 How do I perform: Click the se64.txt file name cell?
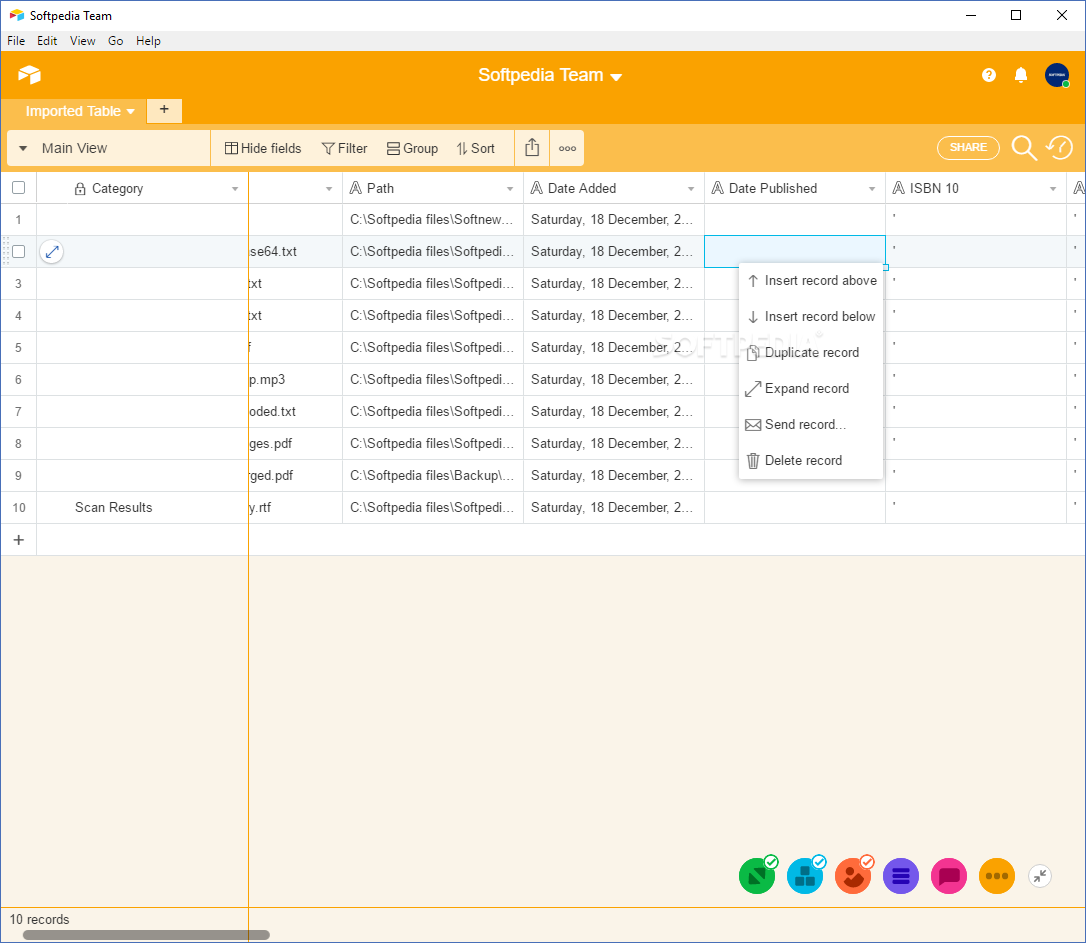(296, 251)
